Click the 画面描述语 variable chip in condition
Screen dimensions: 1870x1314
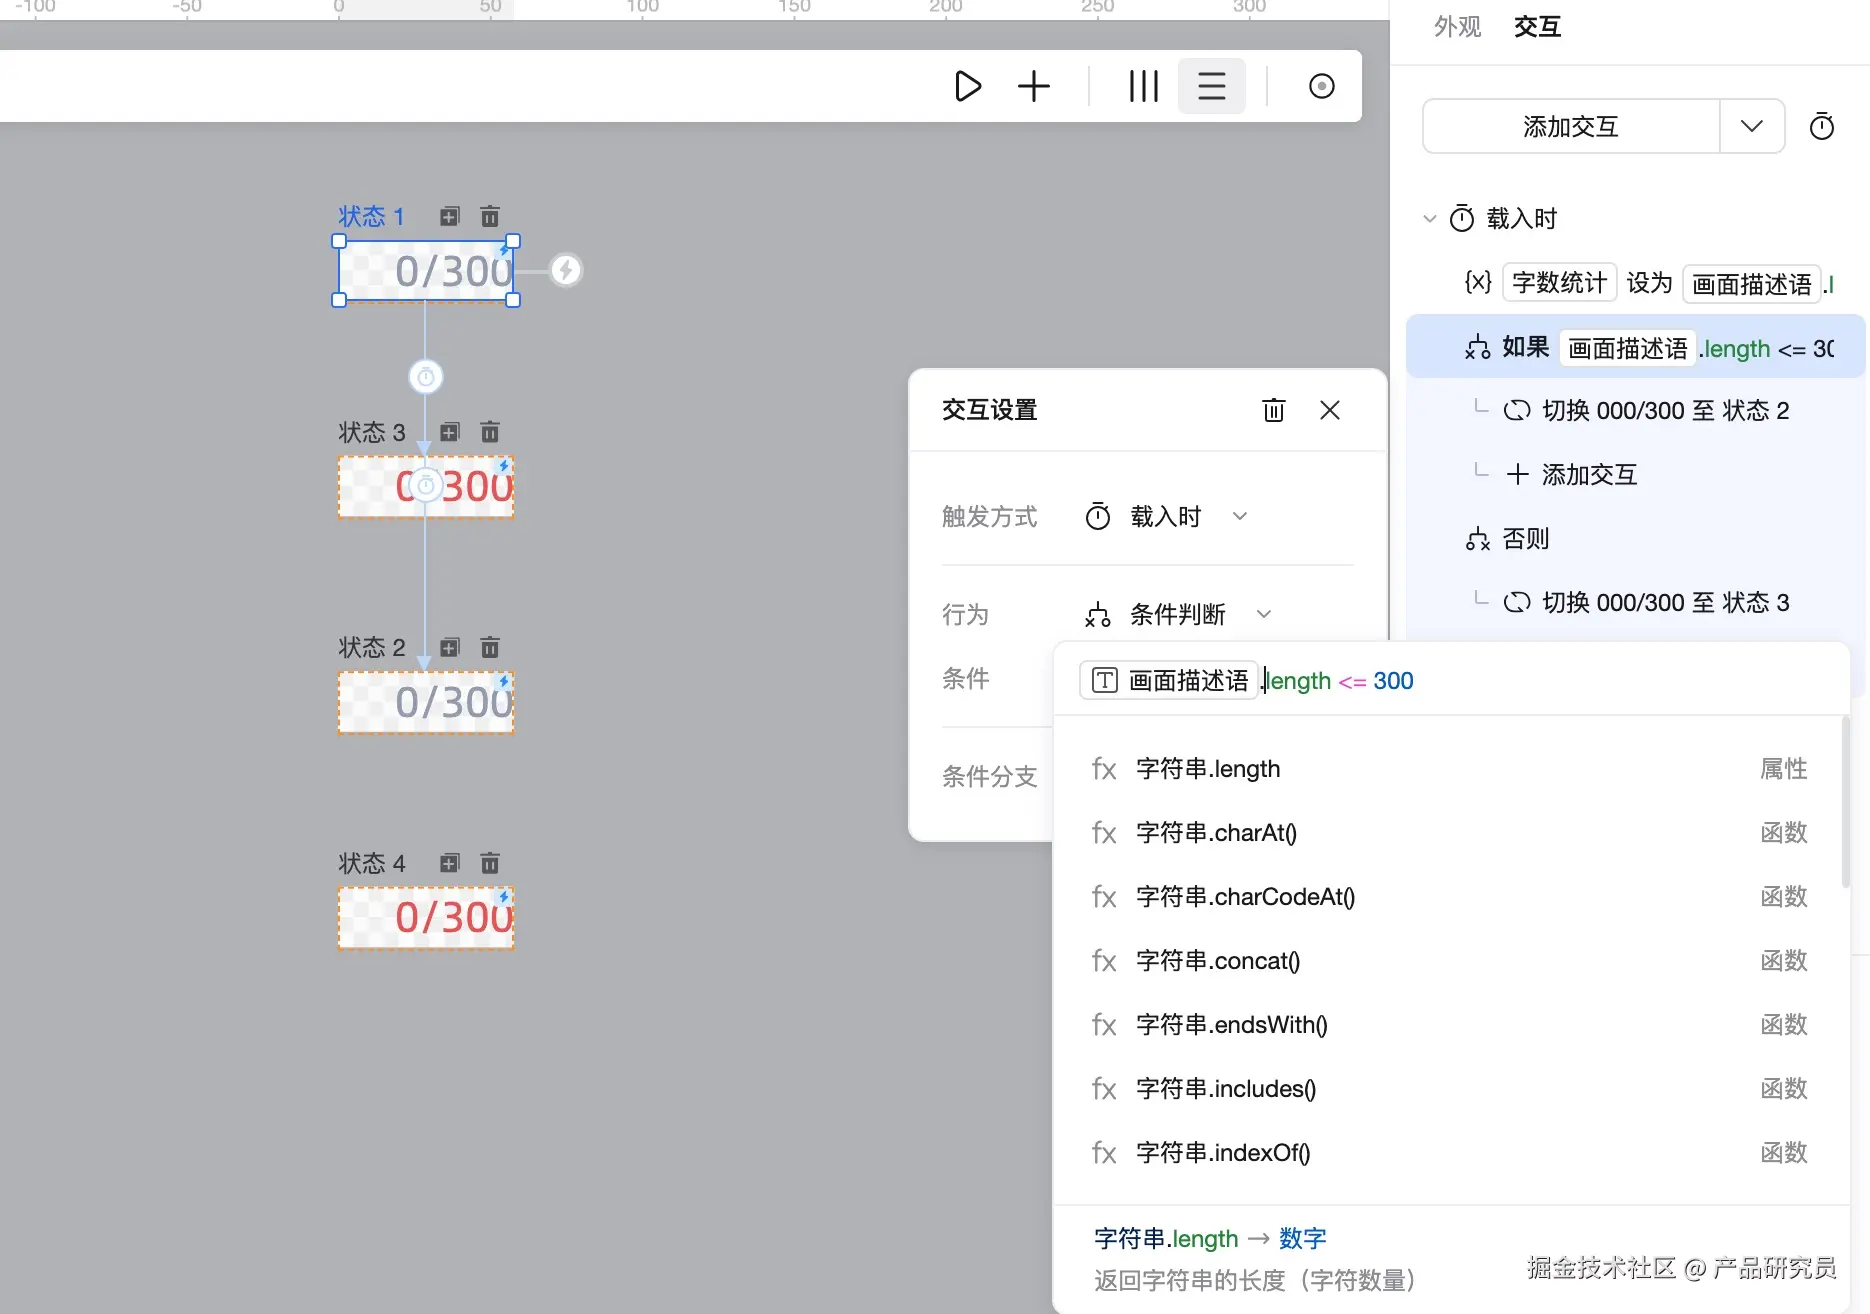[1169, 681]
